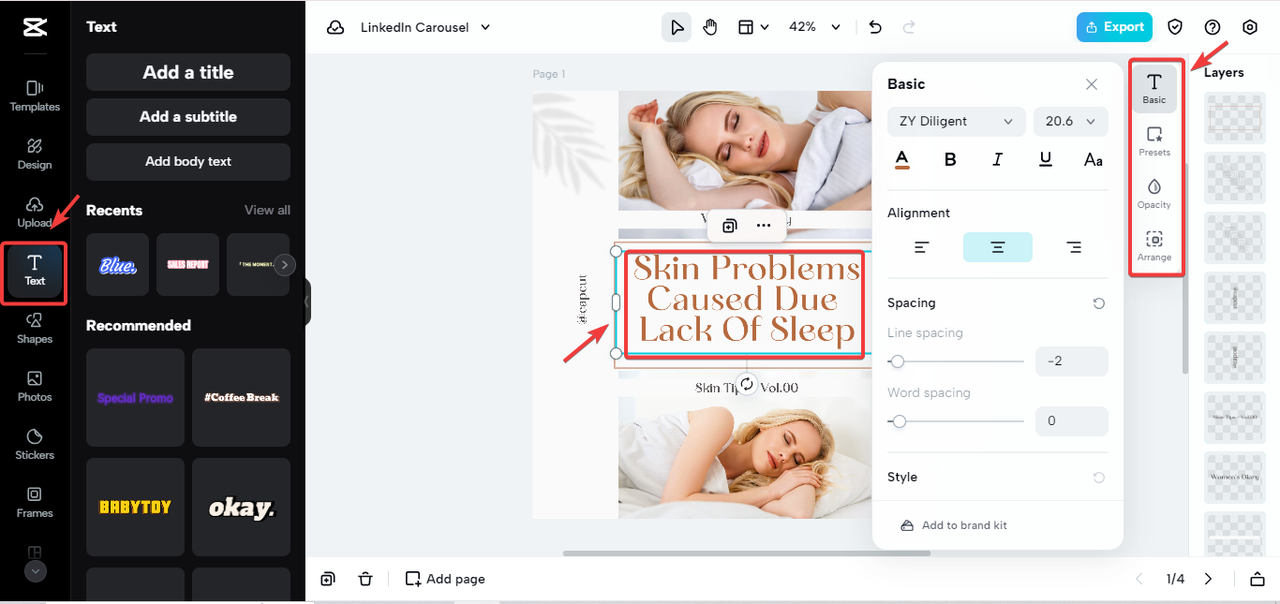
Task: Open the shield privacy icon
Action: (x=1176, y=27)
